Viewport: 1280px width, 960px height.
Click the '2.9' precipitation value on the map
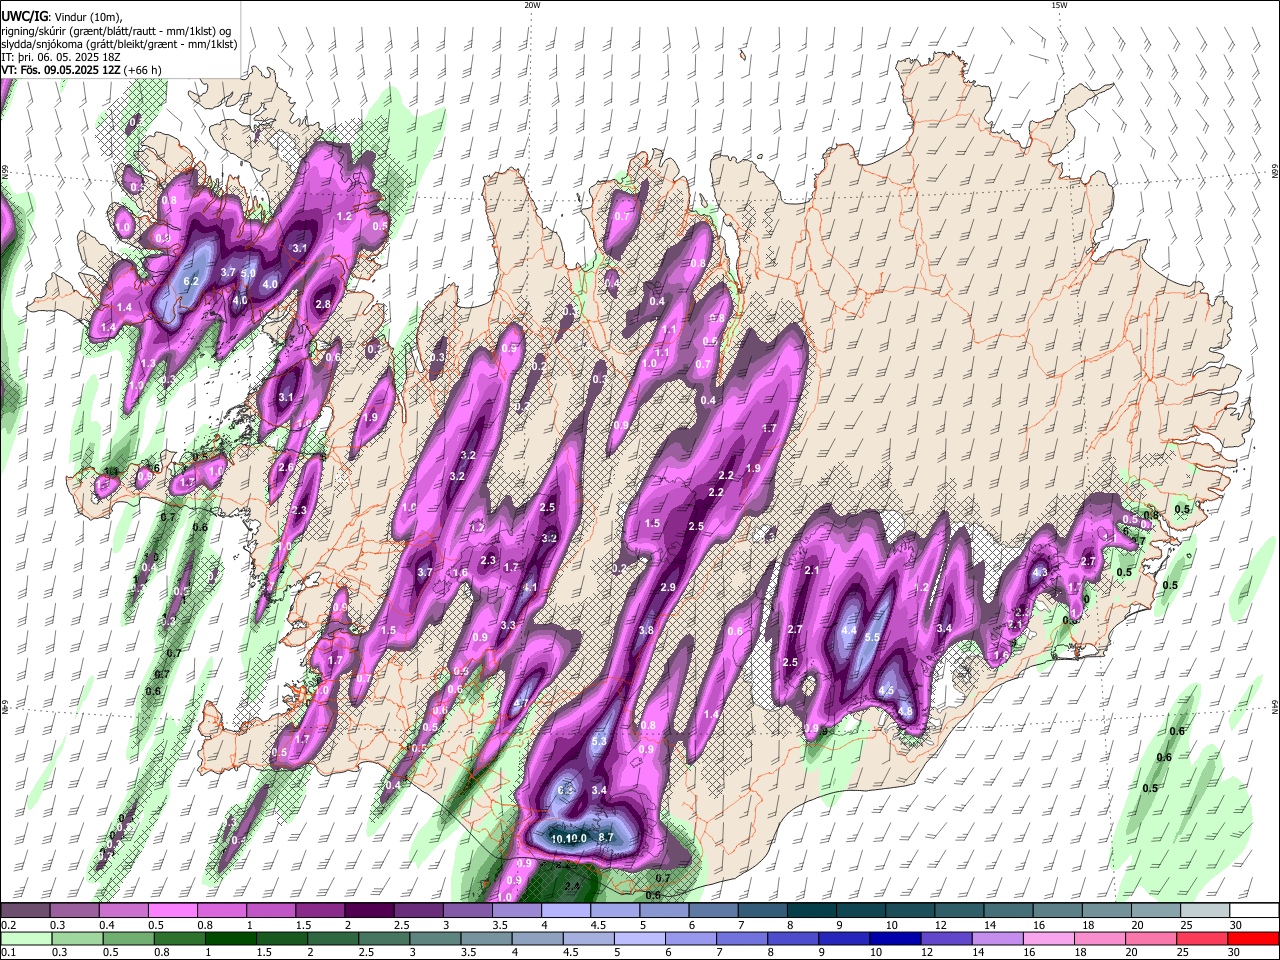coord(668,587)
